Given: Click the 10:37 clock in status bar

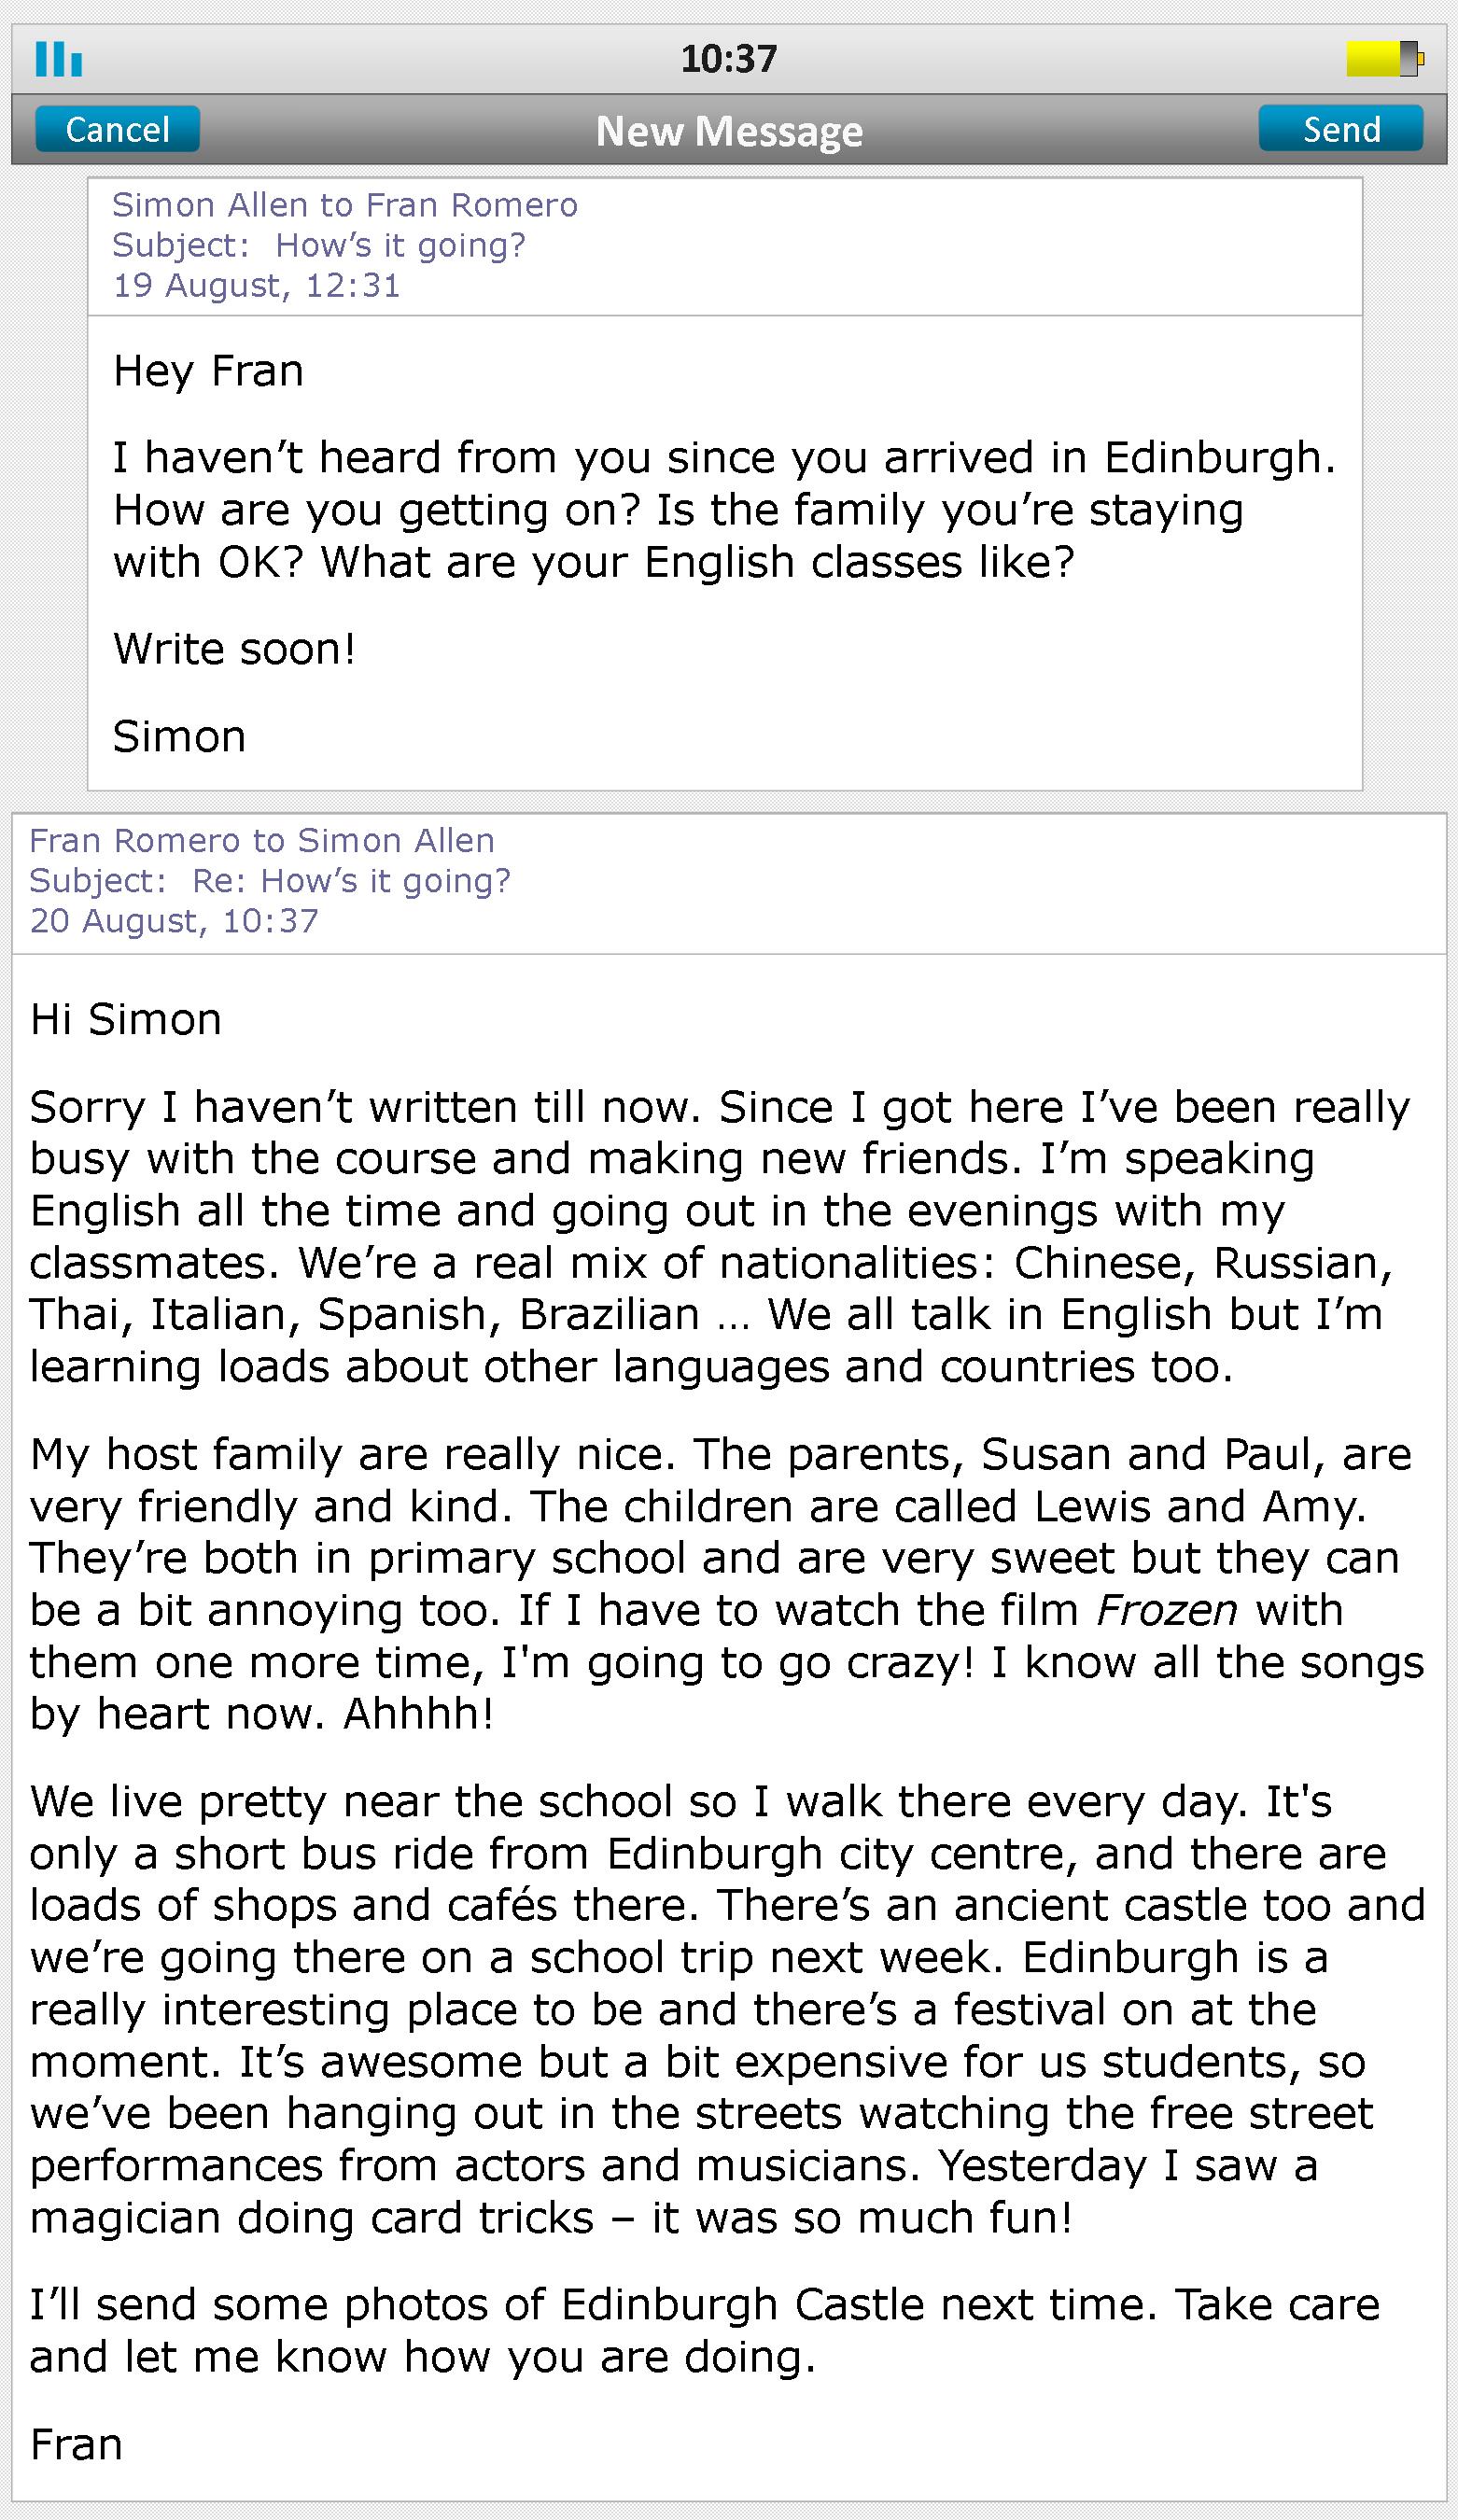Looking at the screenshot, I should coord(728,59).
